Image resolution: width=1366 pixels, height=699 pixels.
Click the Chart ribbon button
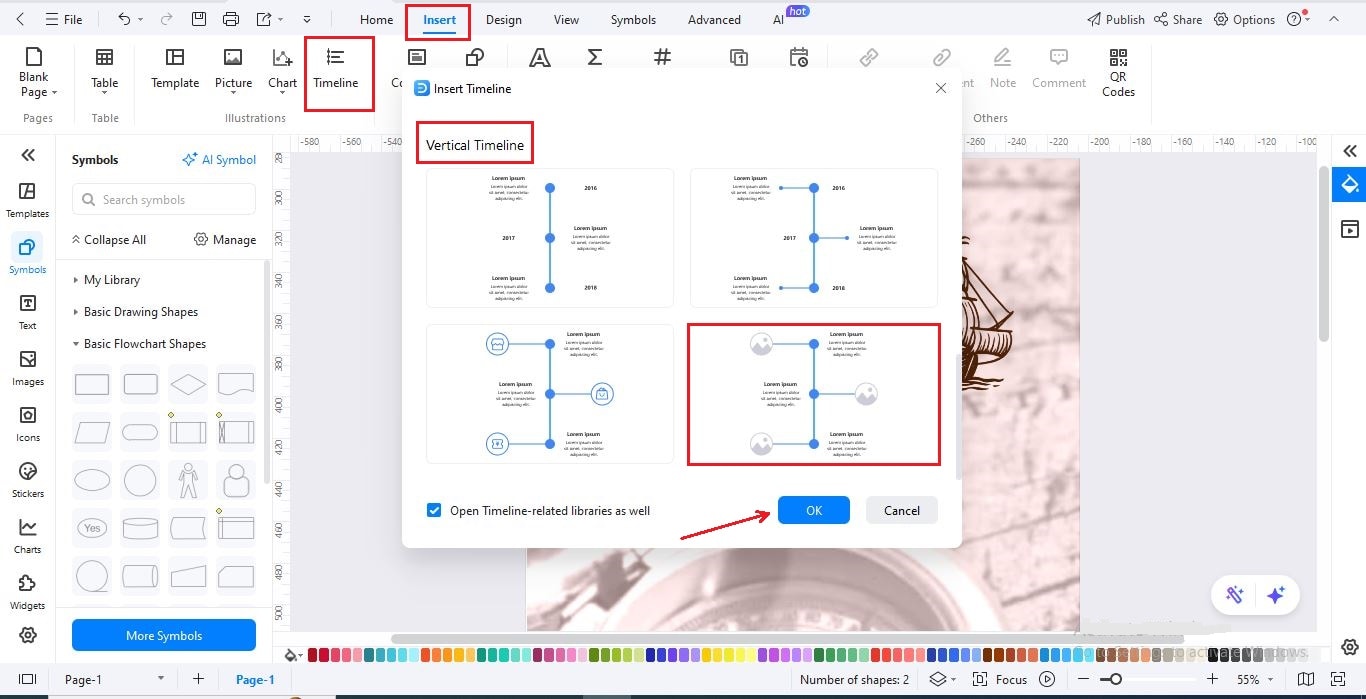pos(282,70)
